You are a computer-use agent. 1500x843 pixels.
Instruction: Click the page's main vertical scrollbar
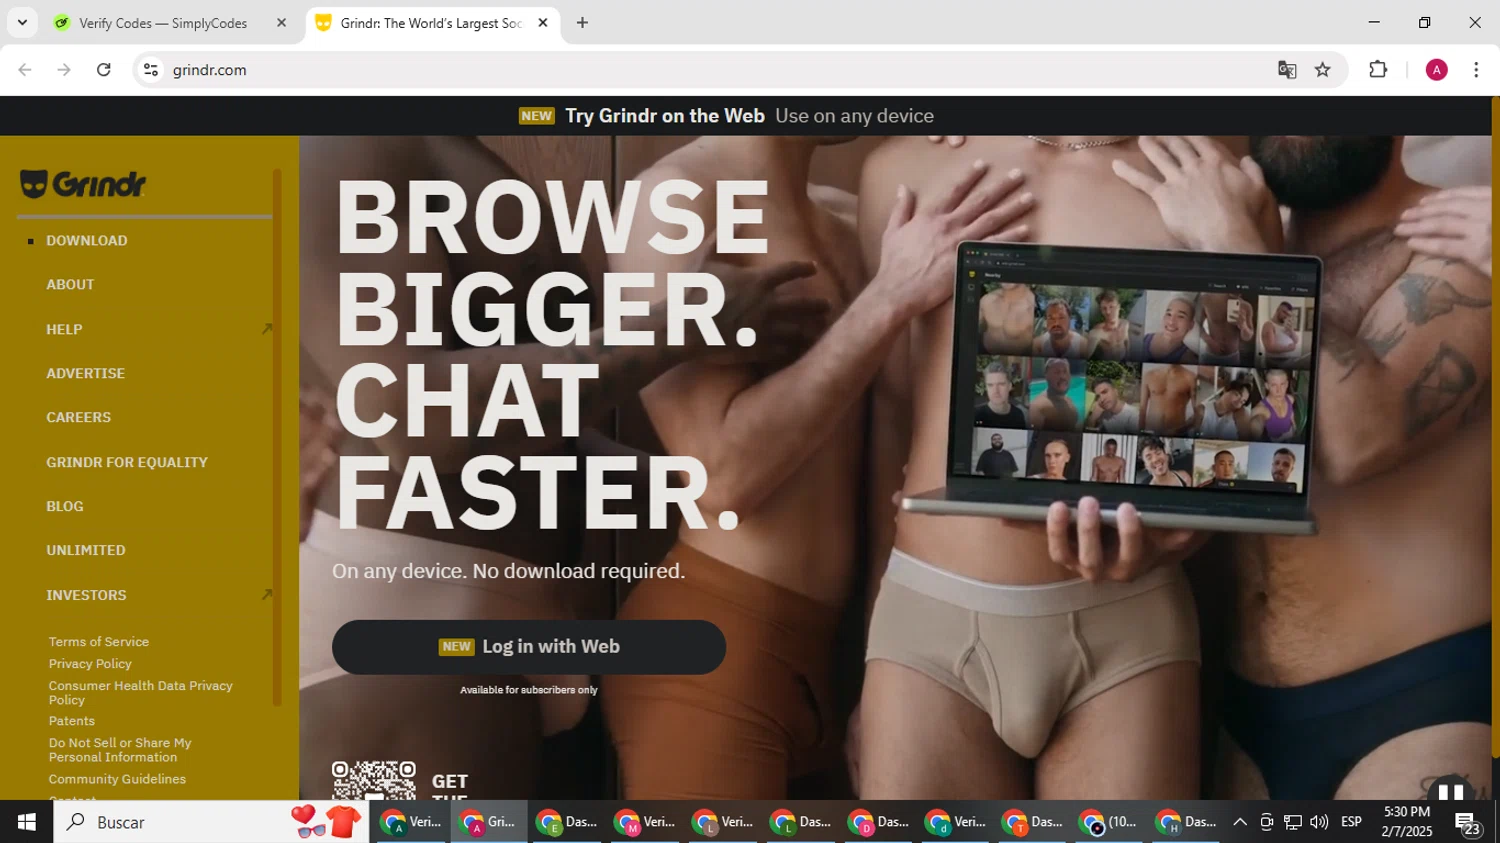click(1495, 427)
